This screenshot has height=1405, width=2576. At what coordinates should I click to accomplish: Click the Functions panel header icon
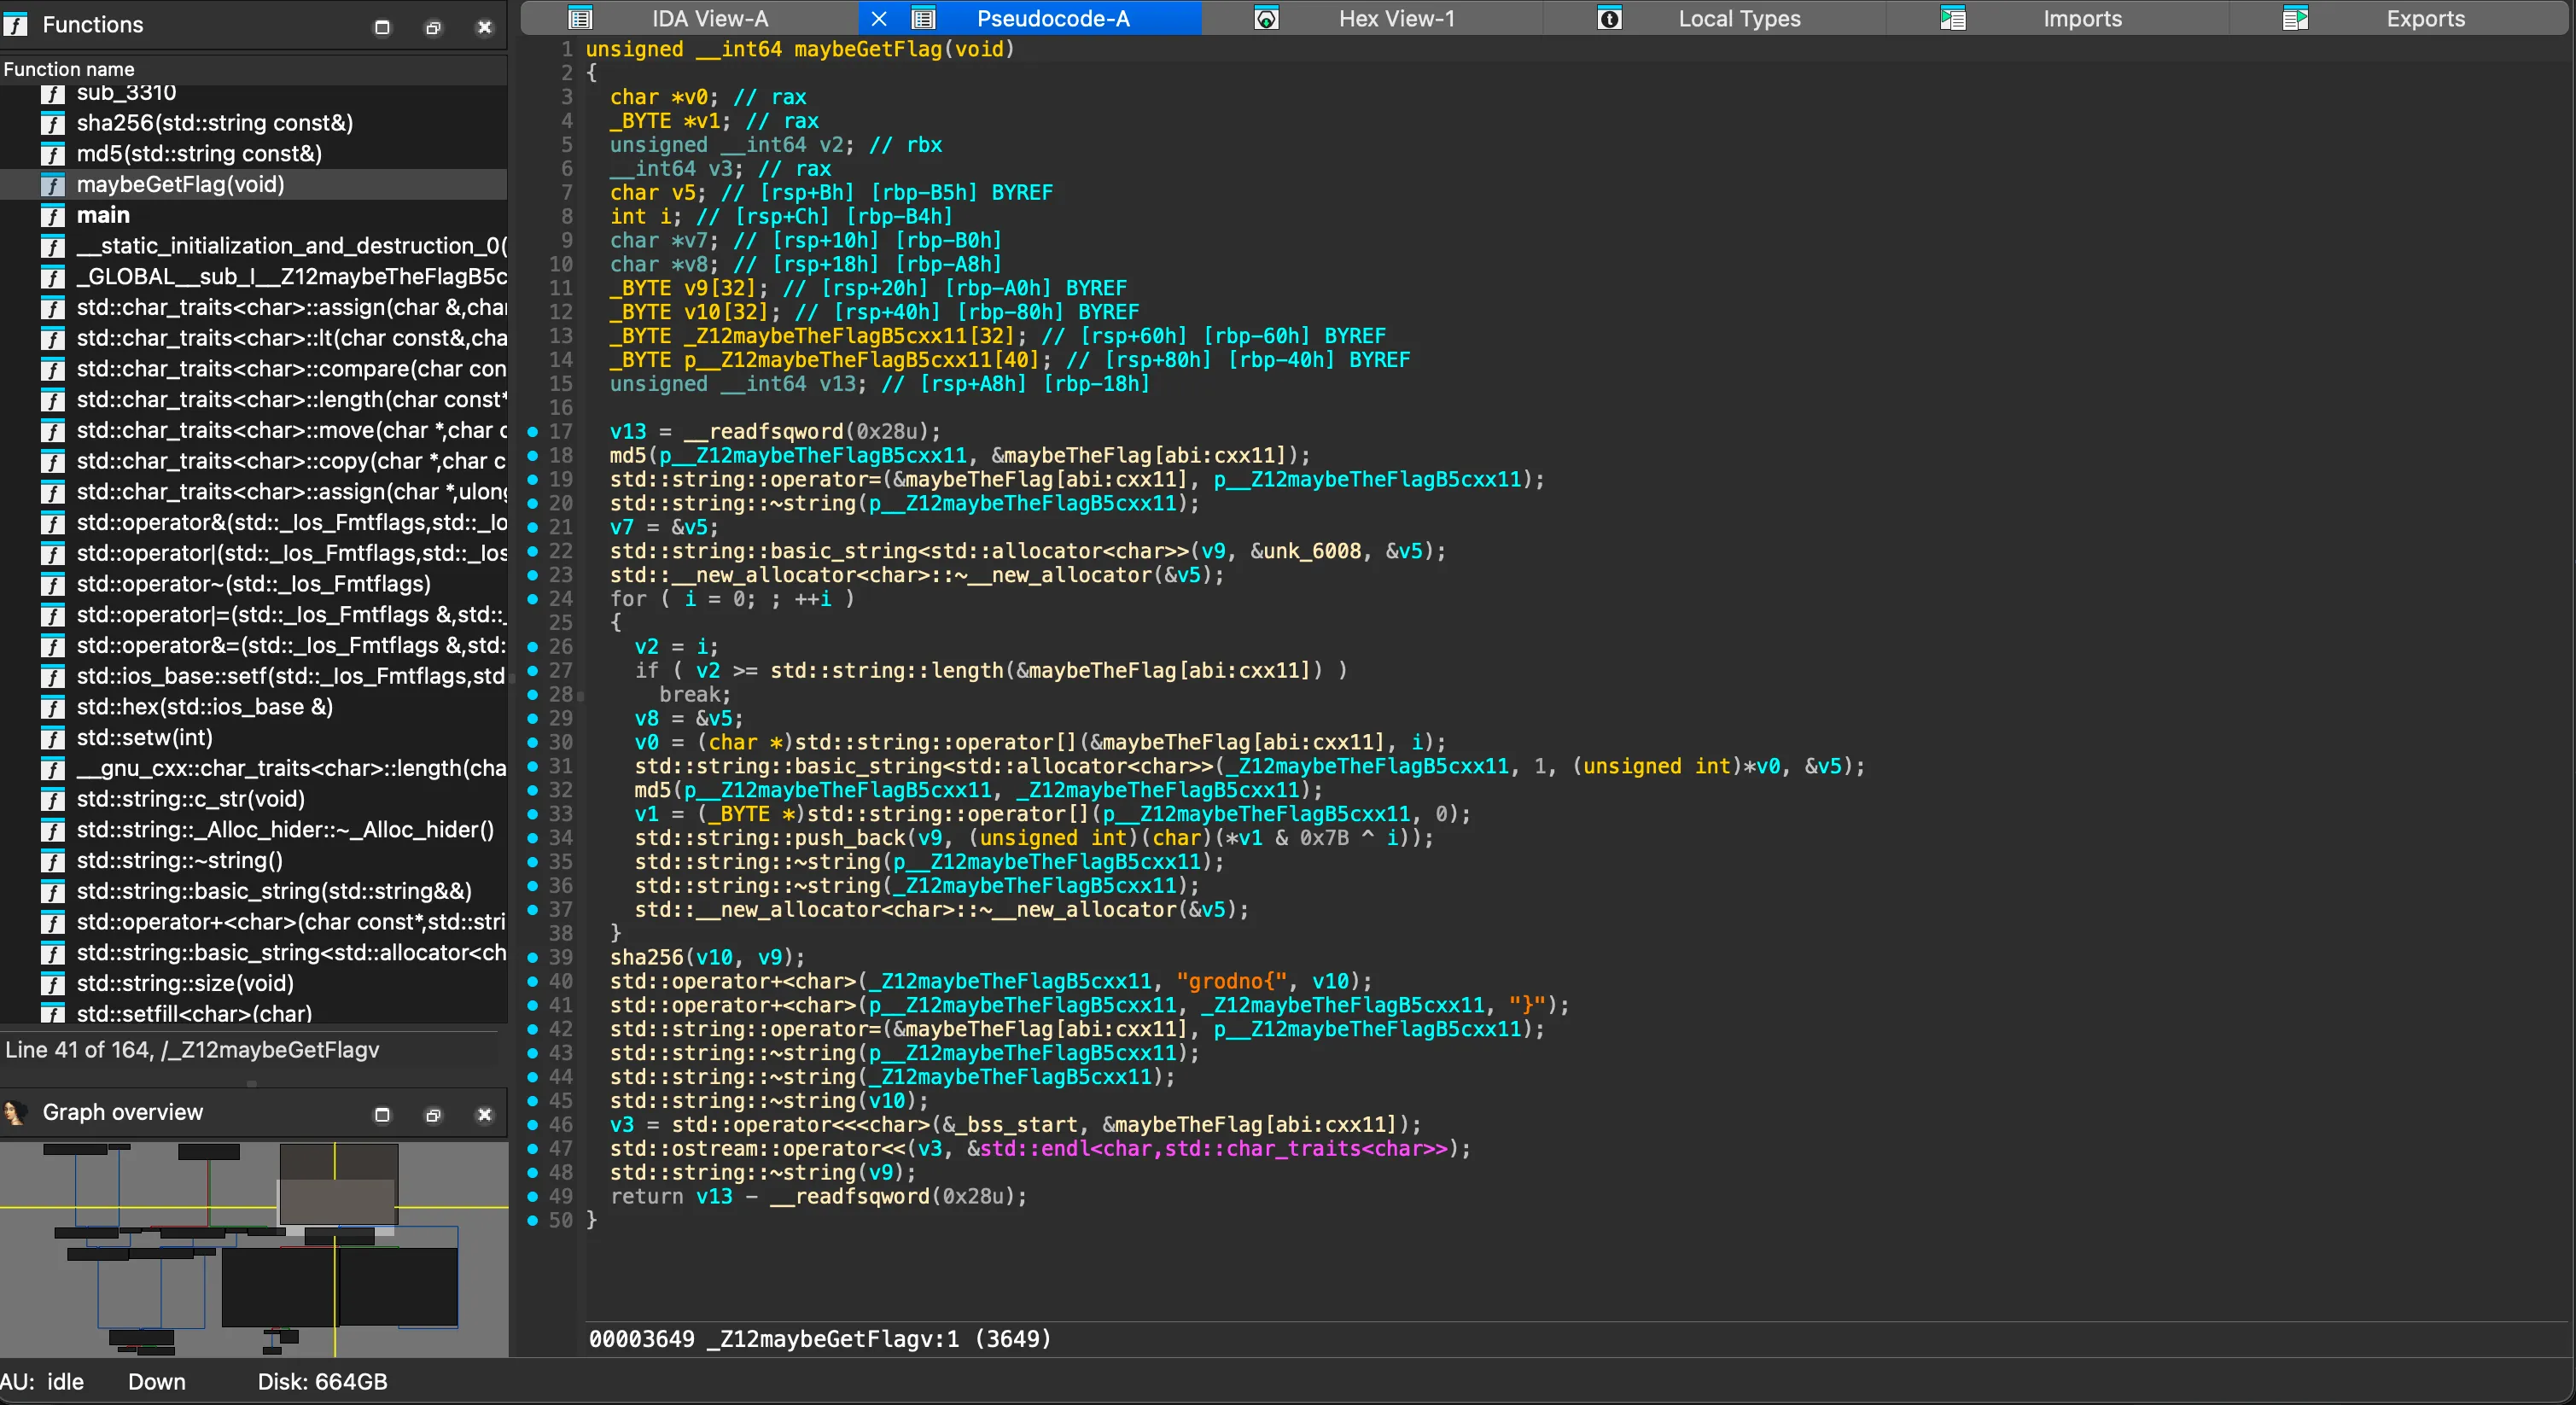(x=15, y=25)
